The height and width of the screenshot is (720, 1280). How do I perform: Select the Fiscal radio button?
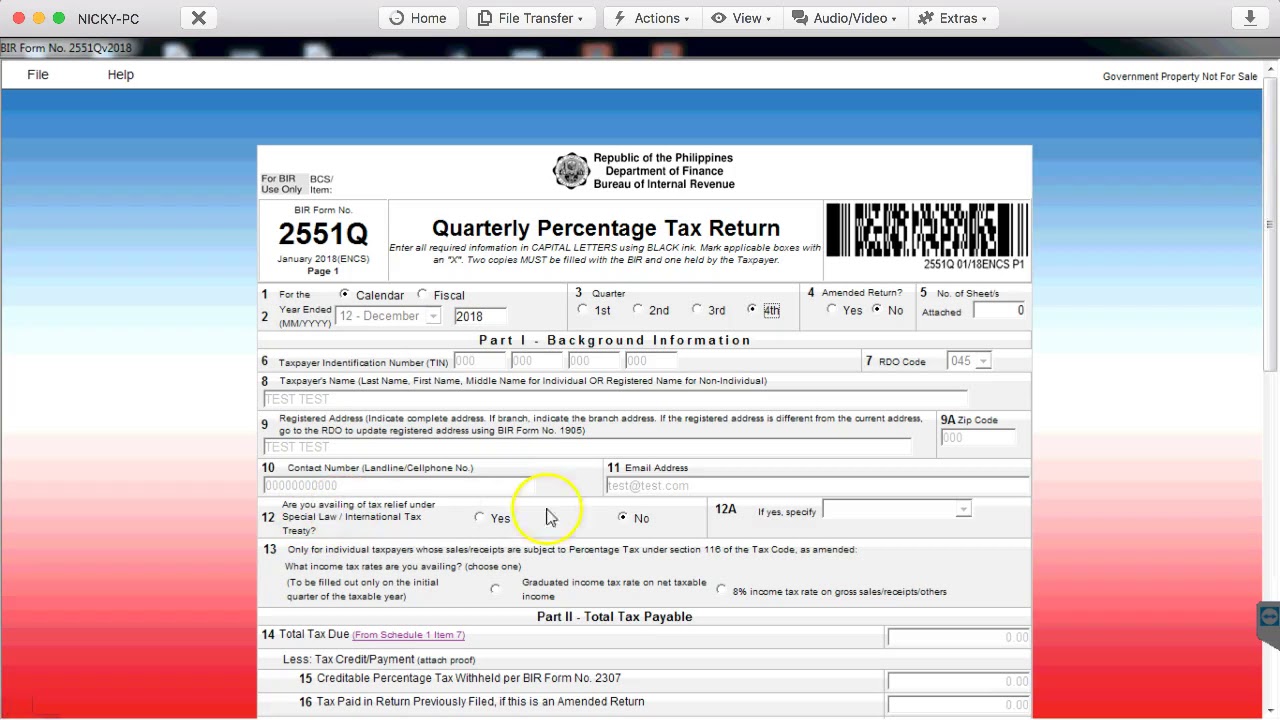coord(422,294)
